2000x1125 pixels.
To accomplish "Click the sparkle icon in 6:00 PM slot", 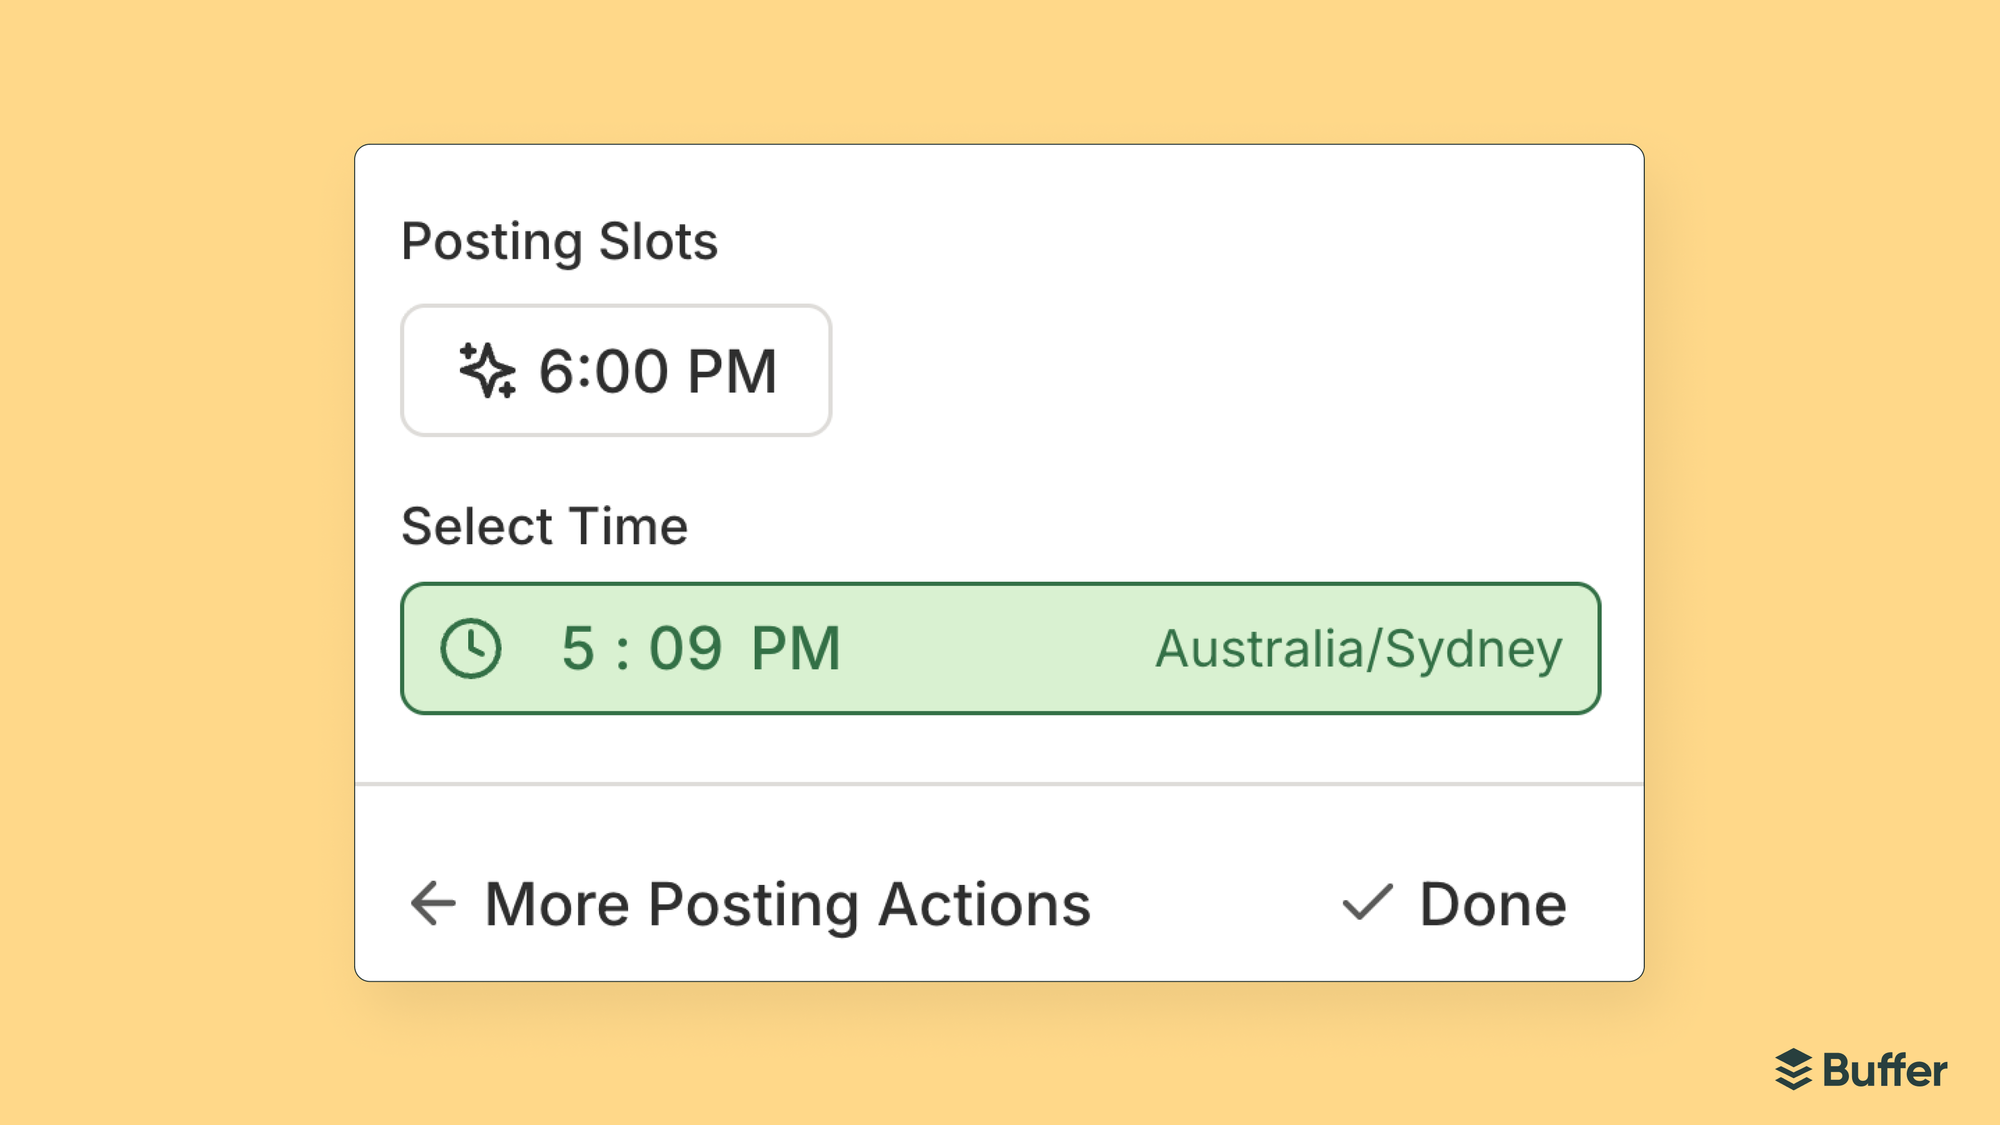I will click(x=487, y=371).
